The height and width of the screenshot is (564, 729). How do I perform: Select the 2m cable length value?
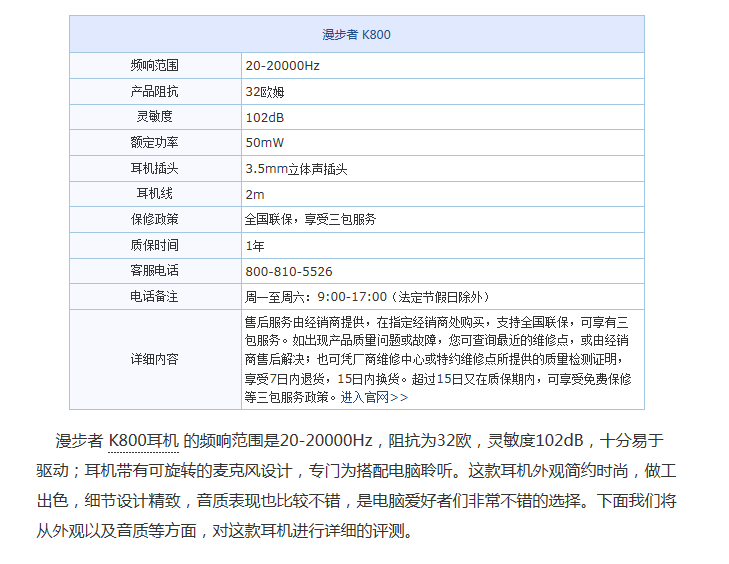point(255,194)
